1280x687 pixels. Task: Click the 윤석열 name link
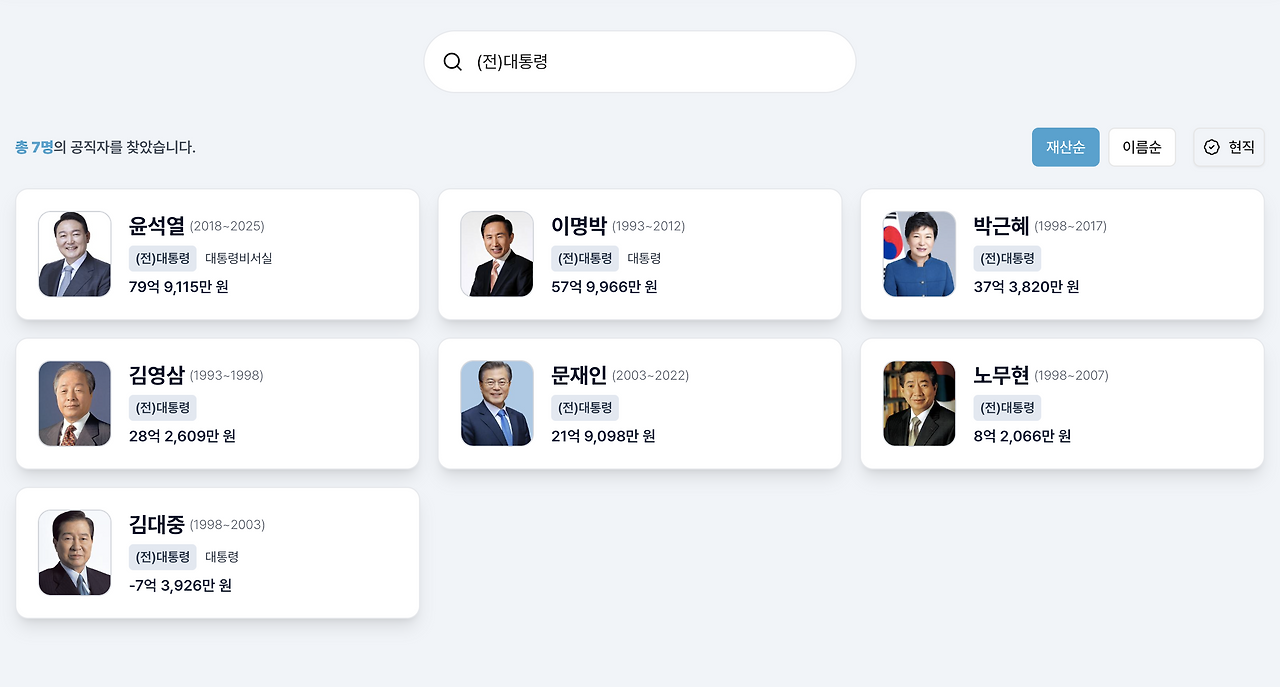click(x=157, y=226)
